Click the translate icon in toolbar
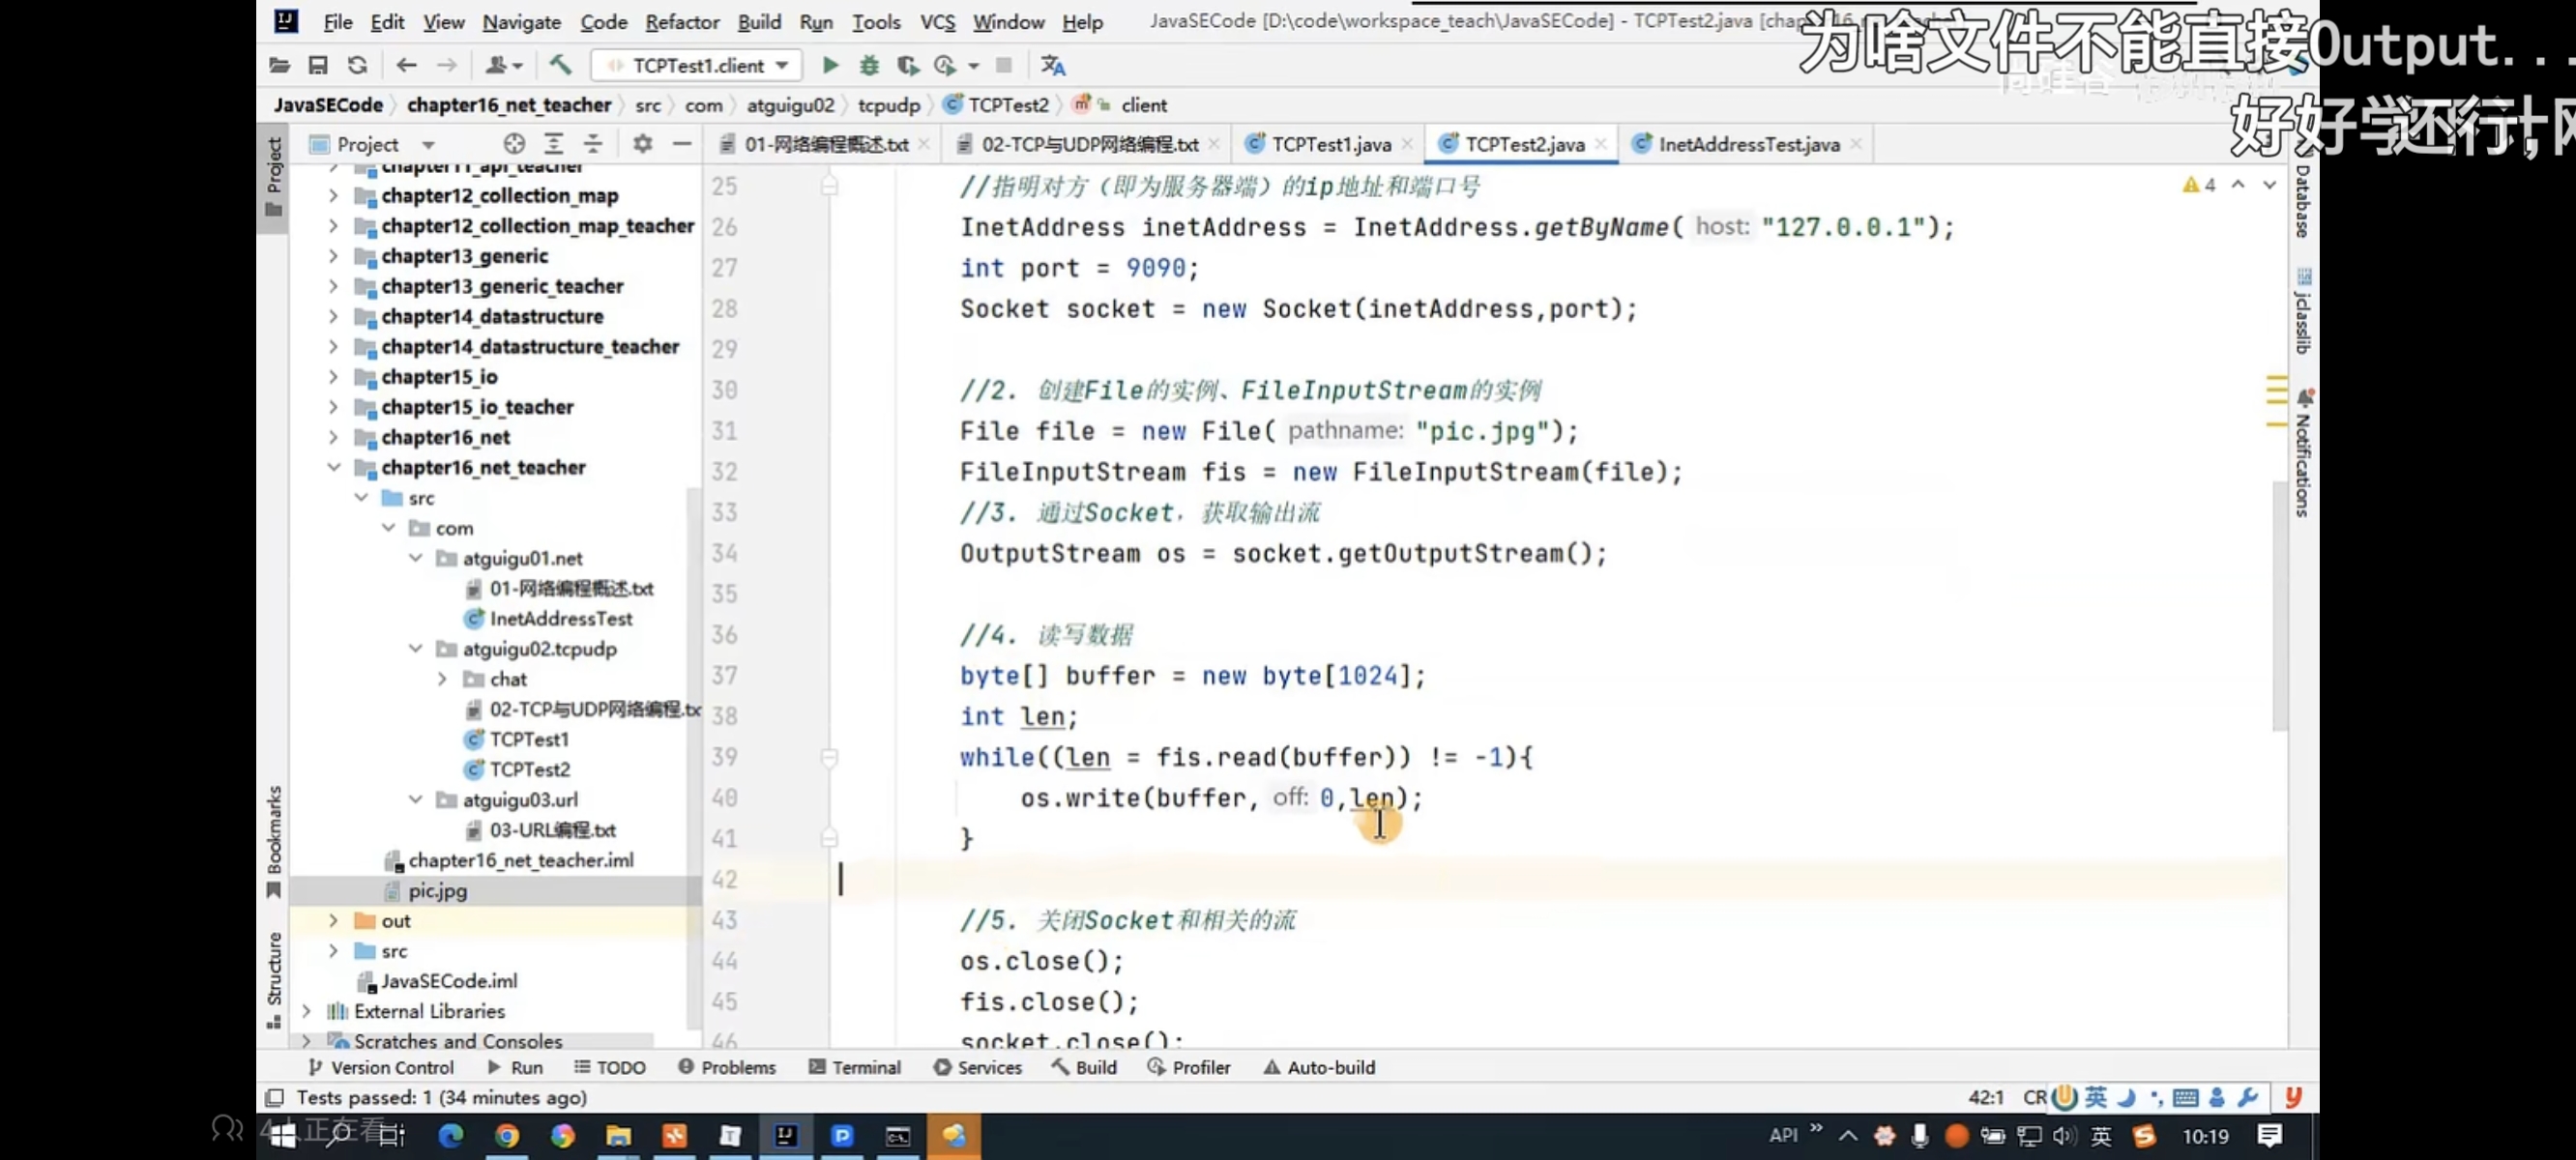This screenshot has width=2576, height=1160. (x=1053, y=65)
